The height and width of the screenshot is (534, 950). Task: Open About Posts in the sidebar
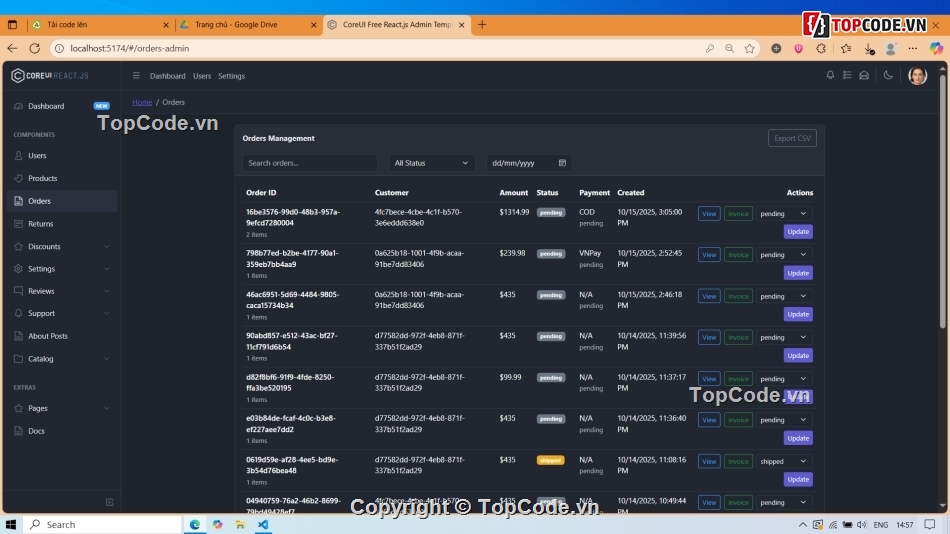point(62,336)
